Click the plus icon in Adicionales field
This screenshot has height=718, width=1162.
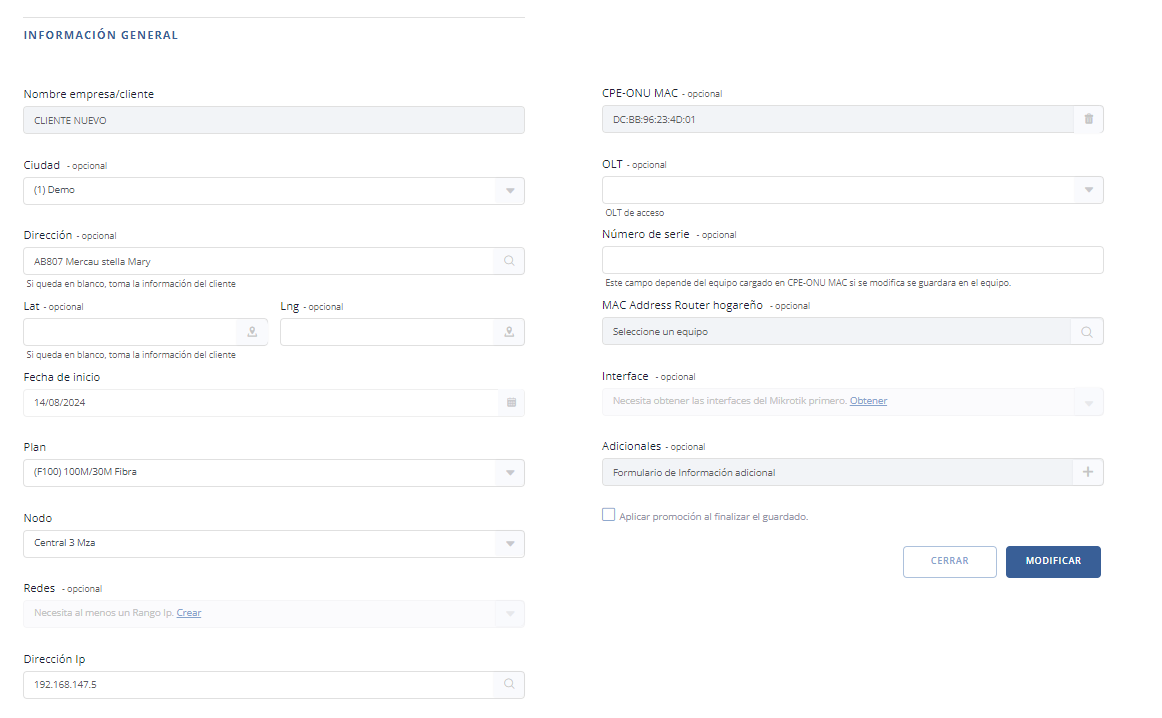[1088, 472]
